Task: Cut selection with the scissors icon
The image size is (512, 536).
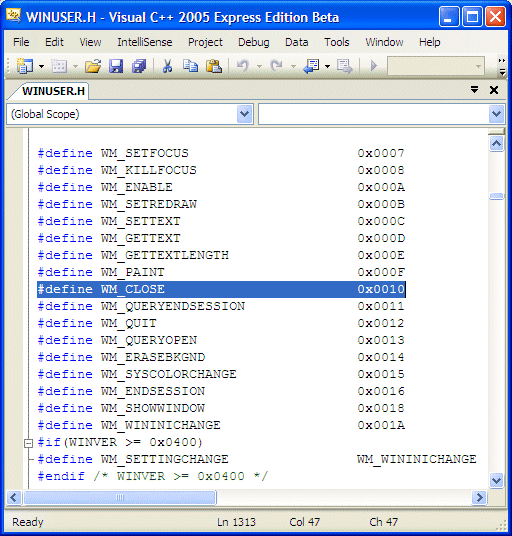Action: coord(167,66)
